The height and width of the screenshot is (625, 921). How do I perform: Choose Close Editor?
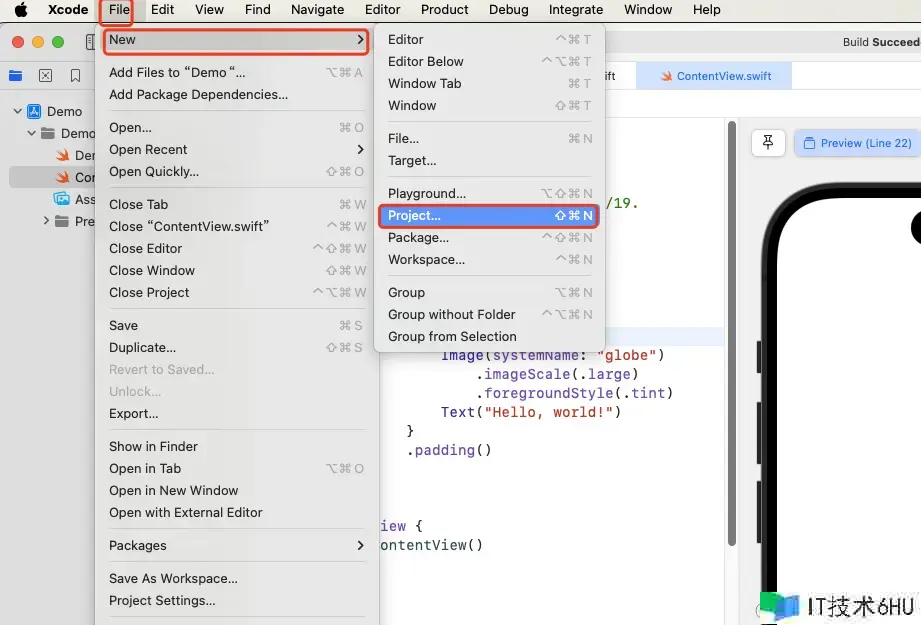point(236,248)
